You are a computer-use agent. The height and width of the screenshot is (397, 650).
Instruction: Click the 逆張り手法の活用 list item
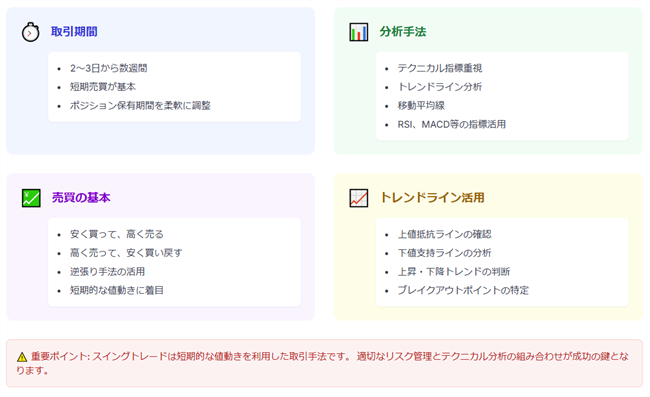[x=107, y=272]
